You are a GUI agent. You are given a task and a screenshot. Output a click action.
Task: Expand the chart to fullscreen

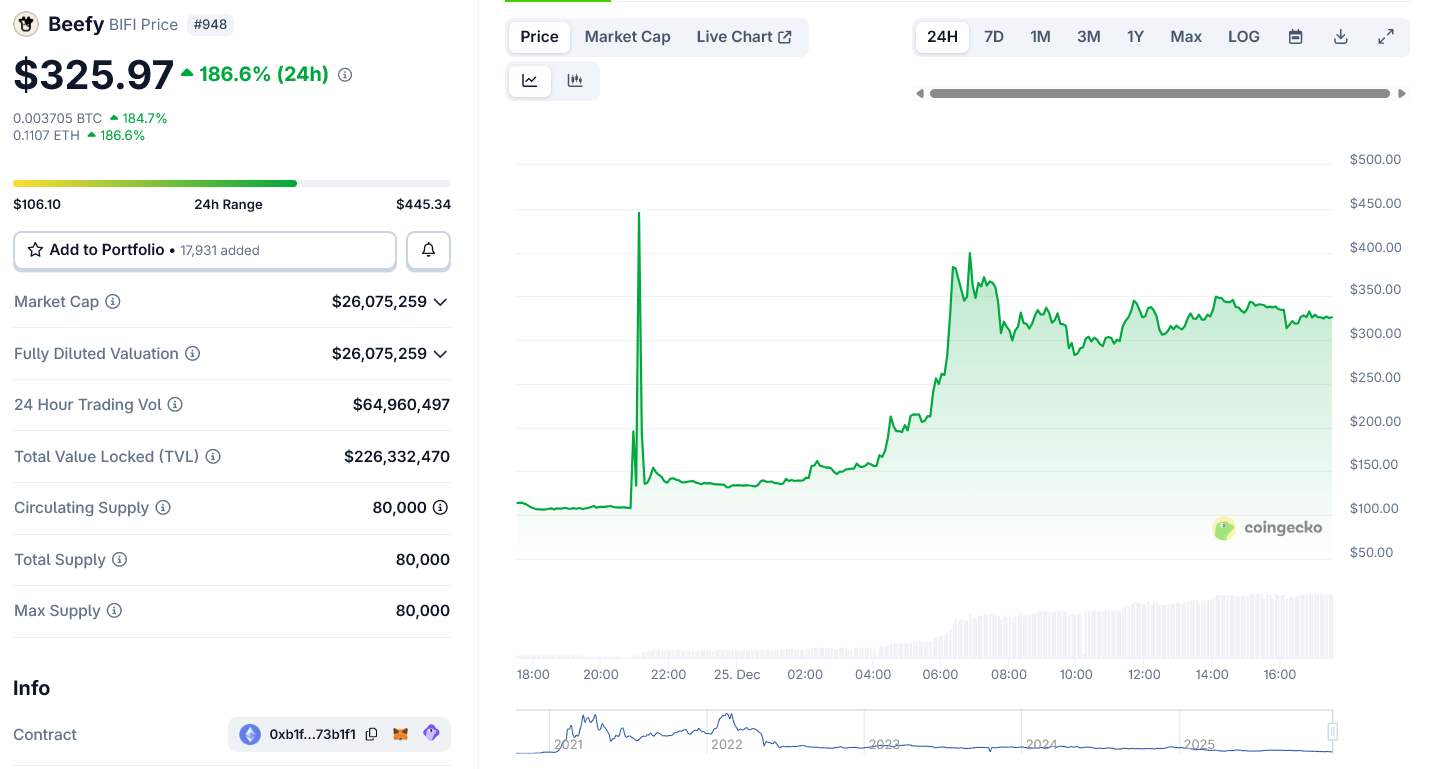coord(1386,36)
